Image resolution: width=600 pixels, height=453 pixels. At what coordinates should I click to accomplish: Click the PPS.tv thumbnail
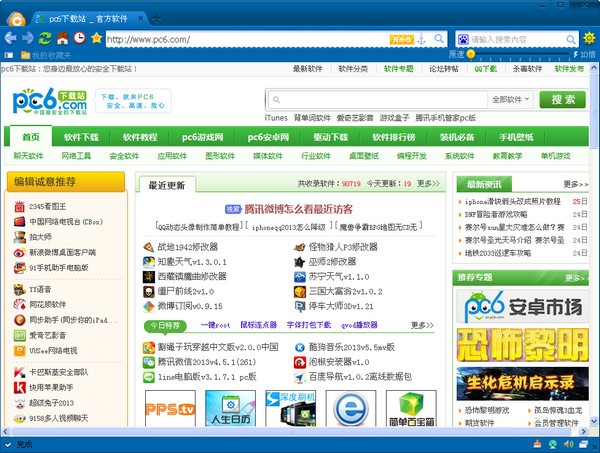point(170,408)
